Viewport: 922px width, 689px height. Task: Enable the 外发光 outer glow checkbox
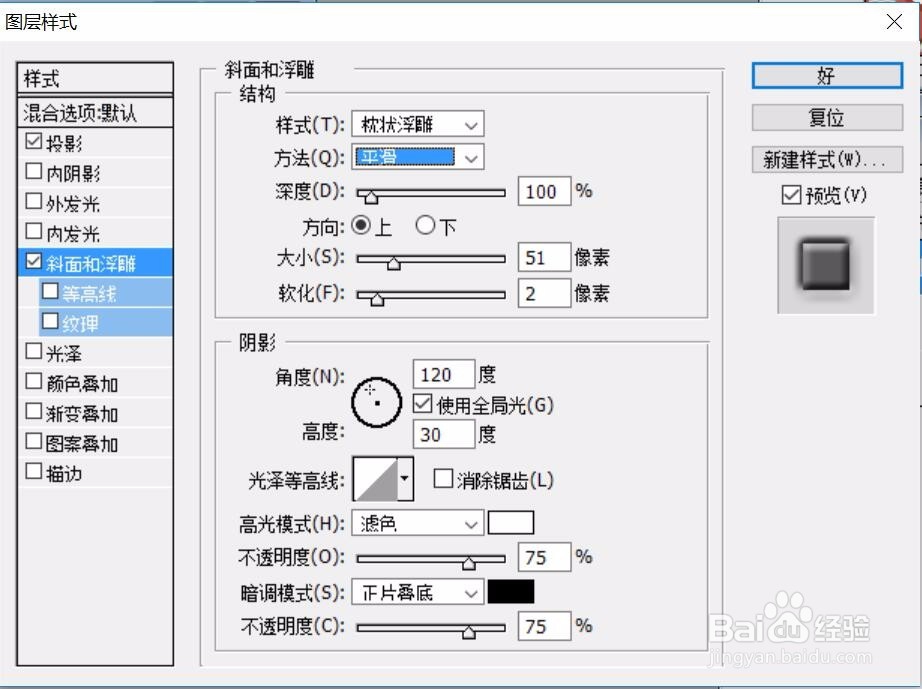tap(34, 201)
